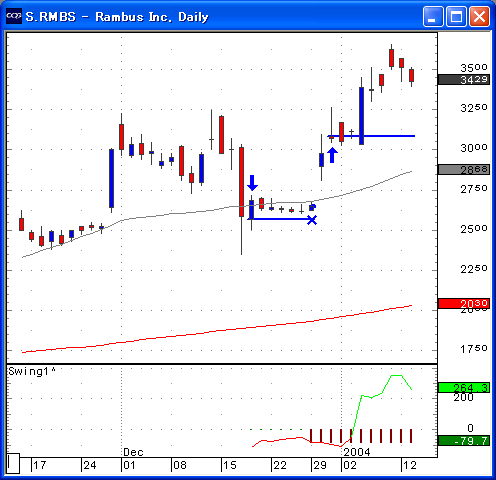Viewport: 496px width, 480px height.
Task: Click the blue down arrow sell signal marker
Action: [252, 183]
